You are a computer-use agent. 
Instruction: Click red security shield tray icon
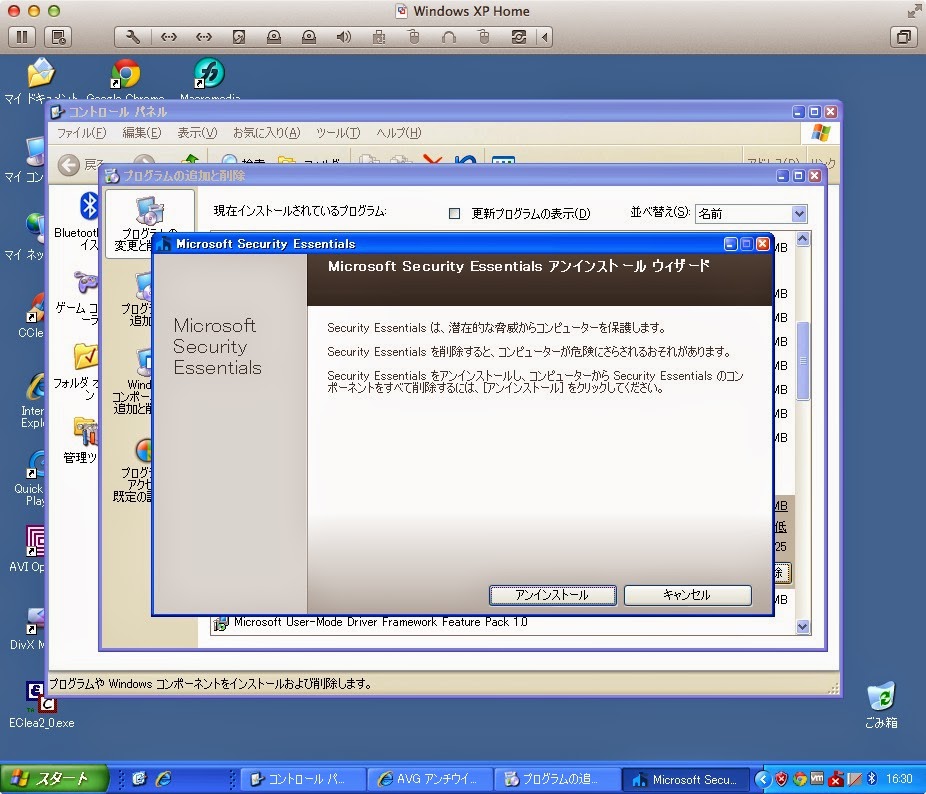coord(781,779)
